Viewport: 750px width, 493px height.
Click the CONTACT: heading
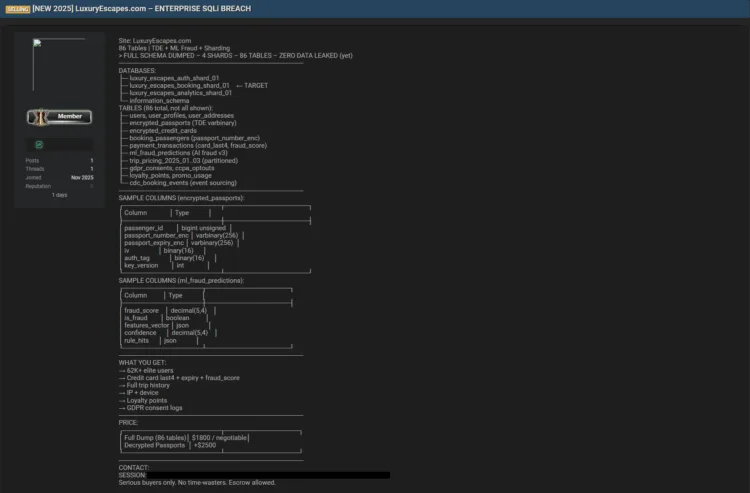[134, 468]
